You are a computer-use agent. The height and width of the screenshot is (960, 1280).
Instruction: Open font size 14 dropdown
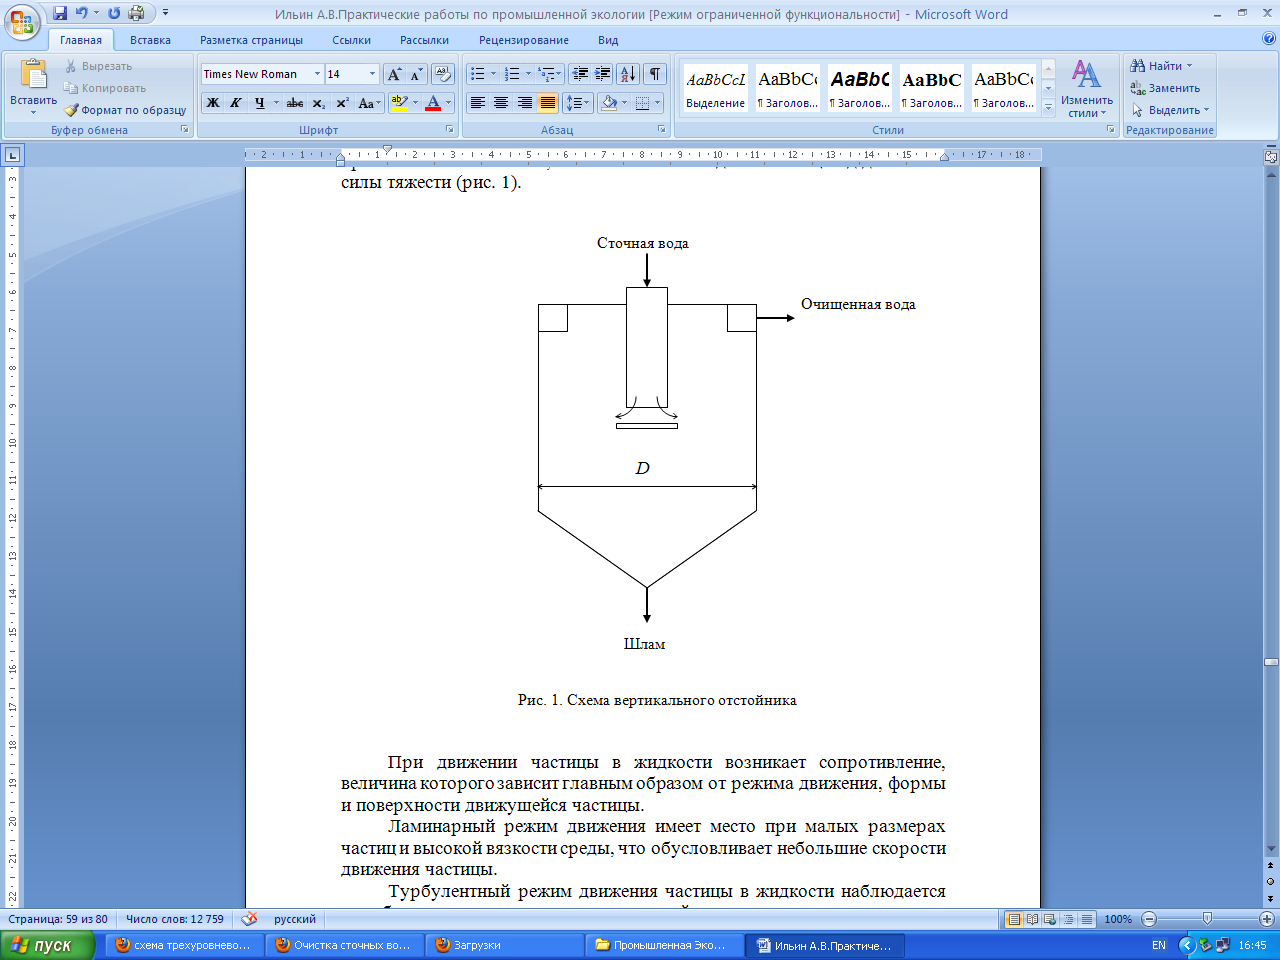[x=372, y=74]
